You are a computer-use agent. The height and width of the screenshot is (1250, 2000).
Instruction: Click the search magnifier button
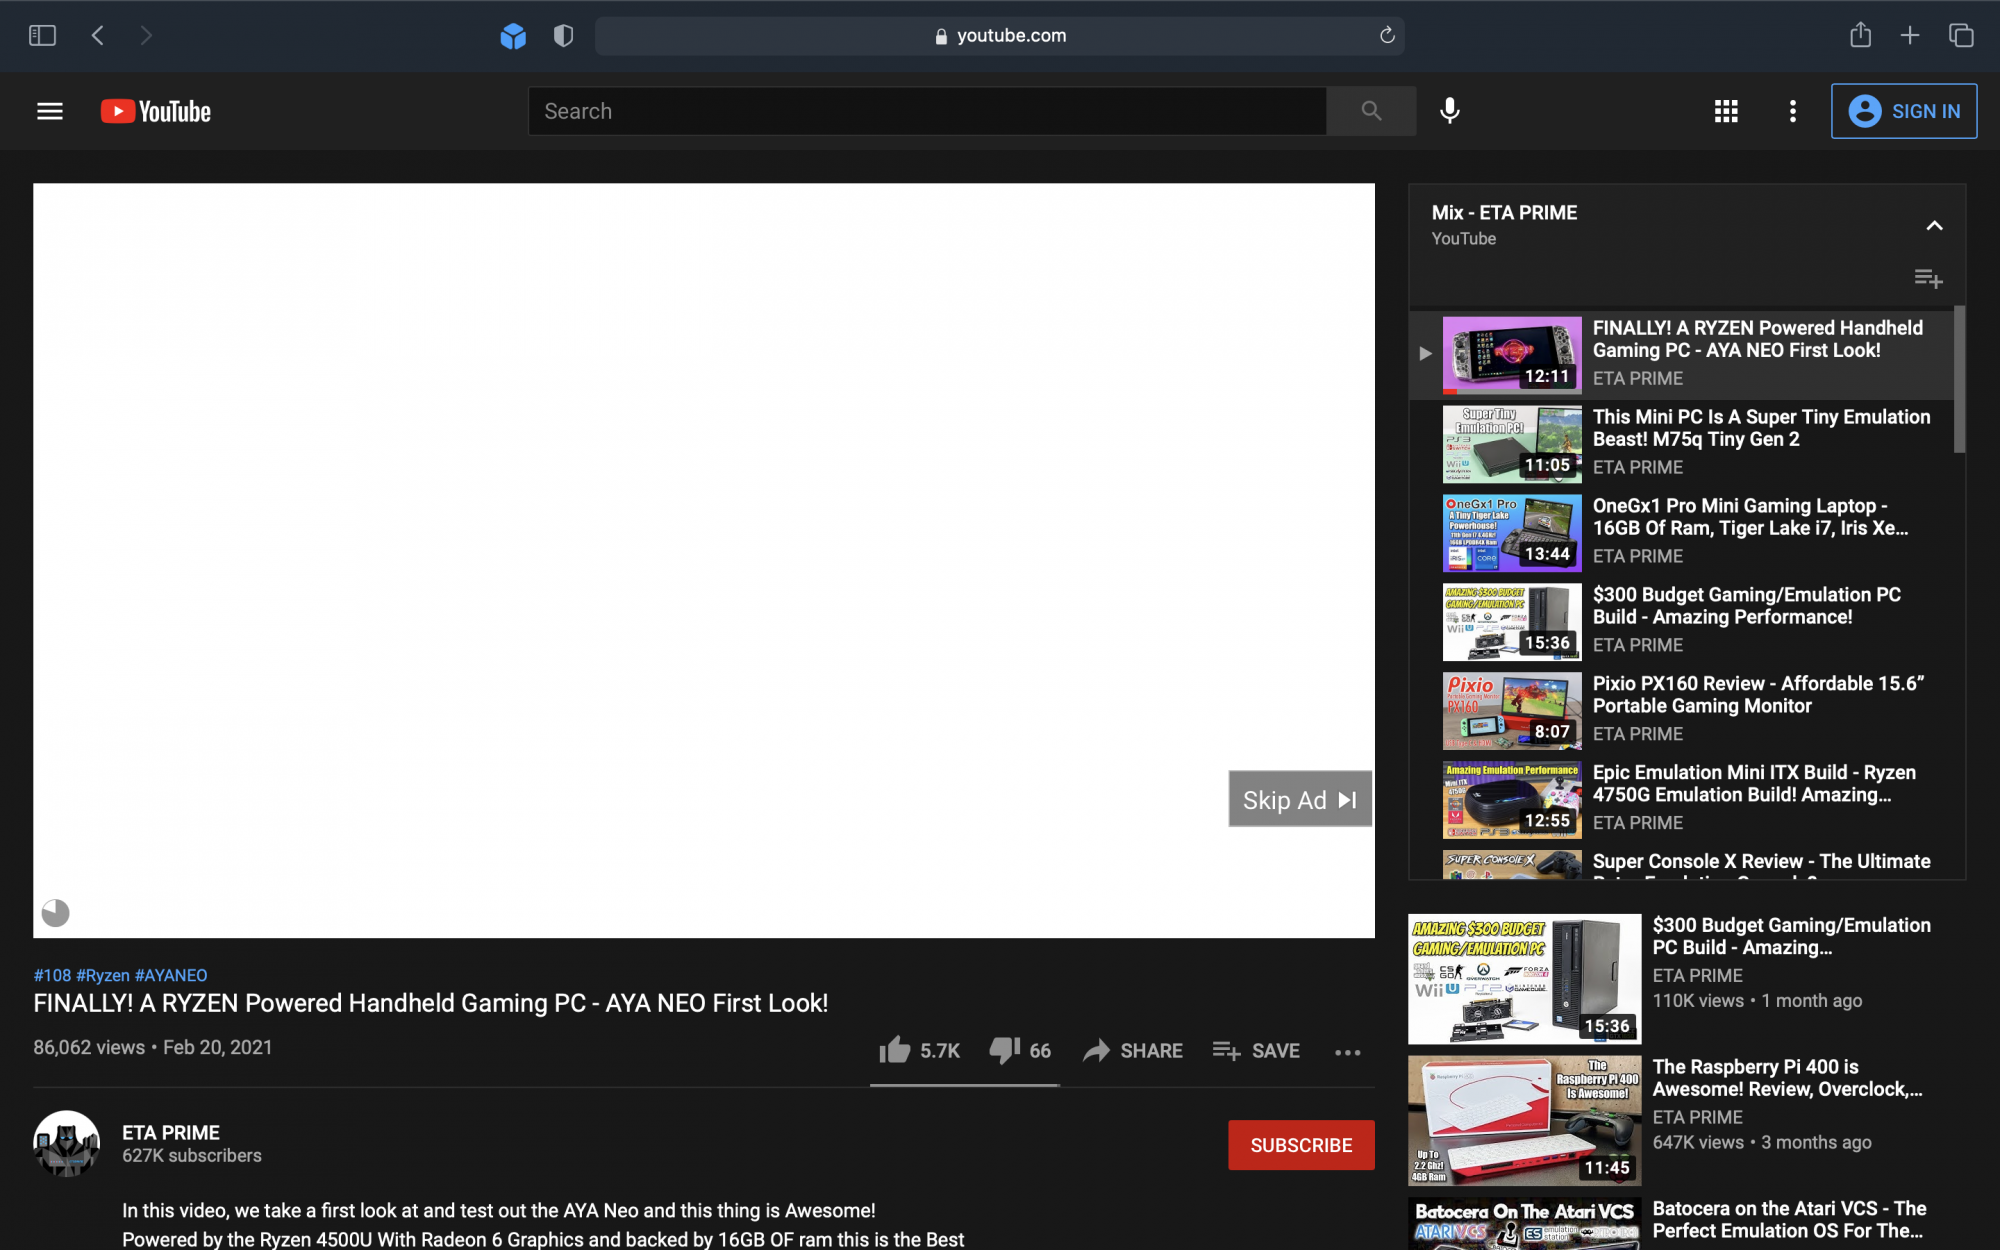pyautogui.click(x=1371, y=111)
